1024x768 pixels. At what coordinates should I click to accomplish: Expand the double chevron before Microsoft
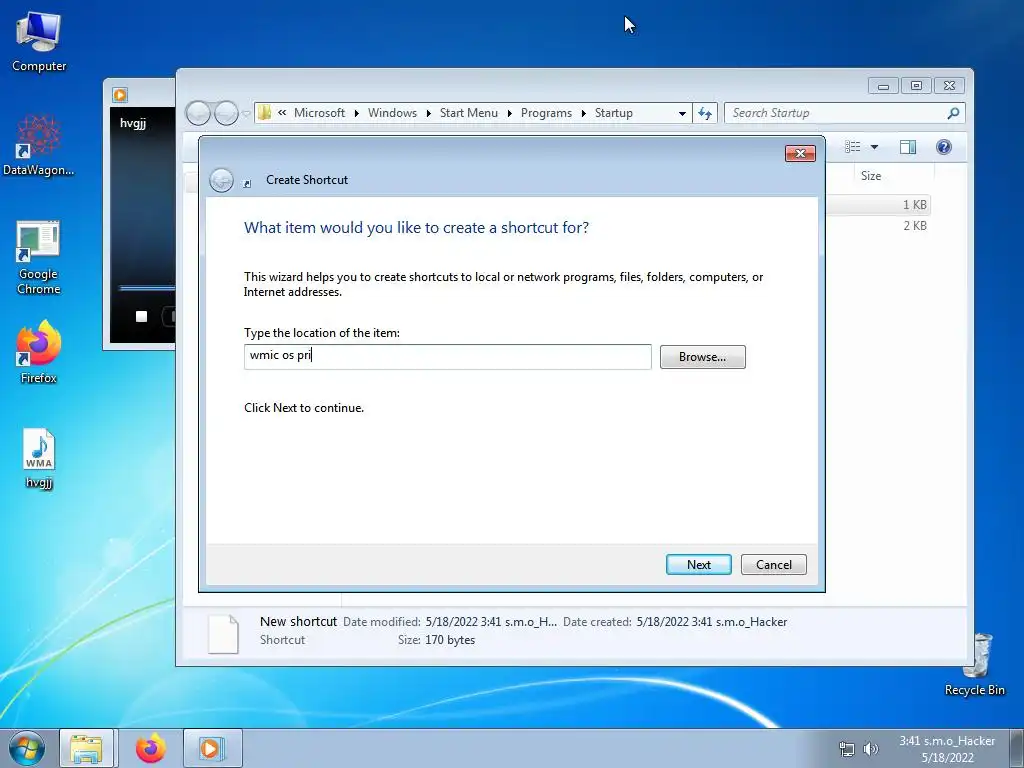click(282, 113)
